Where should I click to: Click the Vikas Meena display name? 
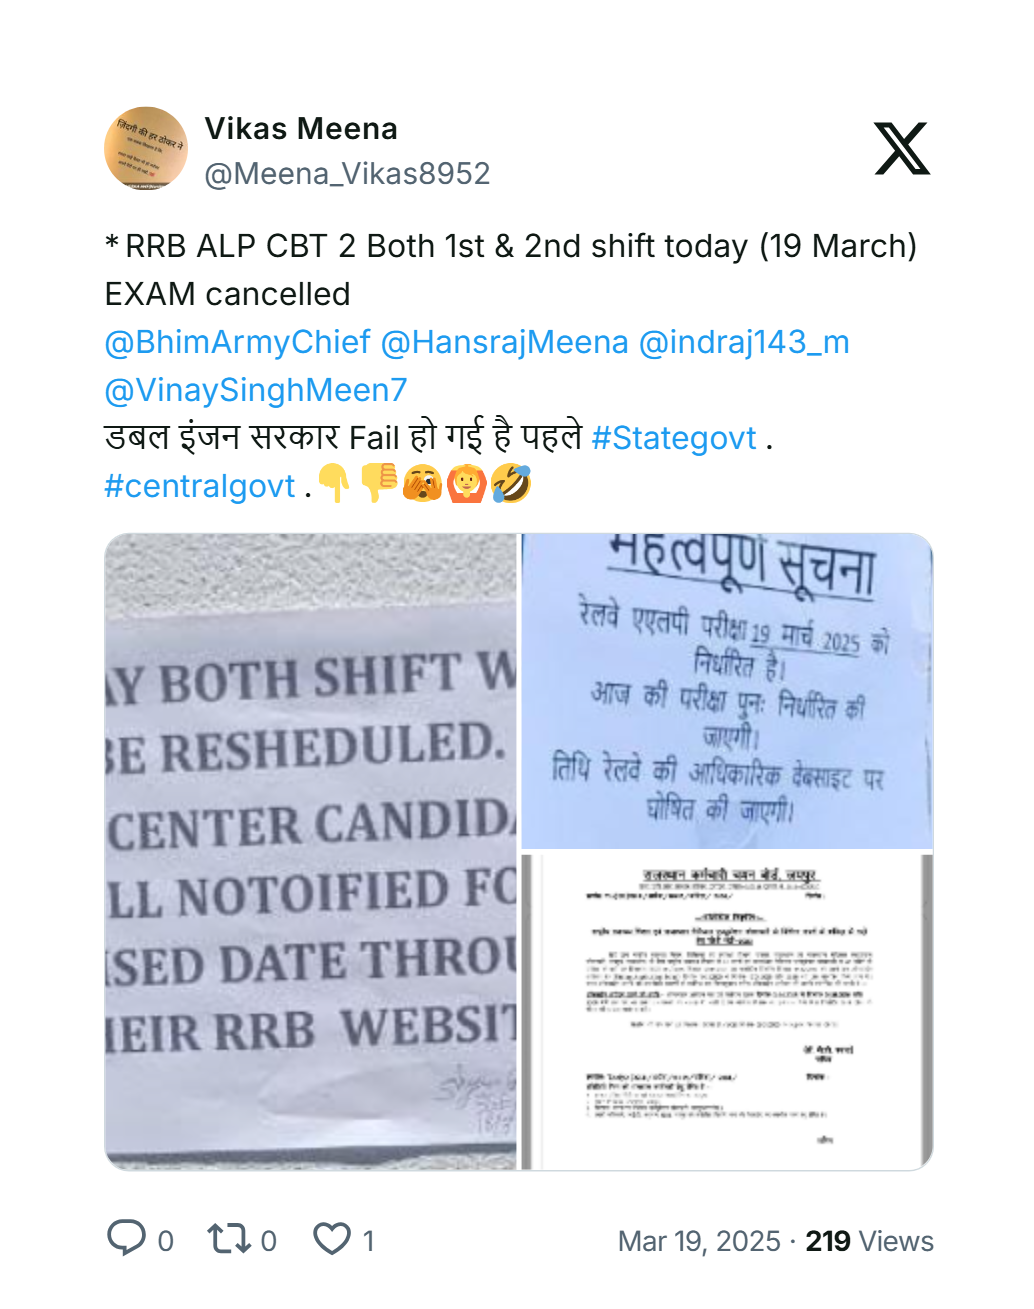pyautogui.click(x=301, y=129)
